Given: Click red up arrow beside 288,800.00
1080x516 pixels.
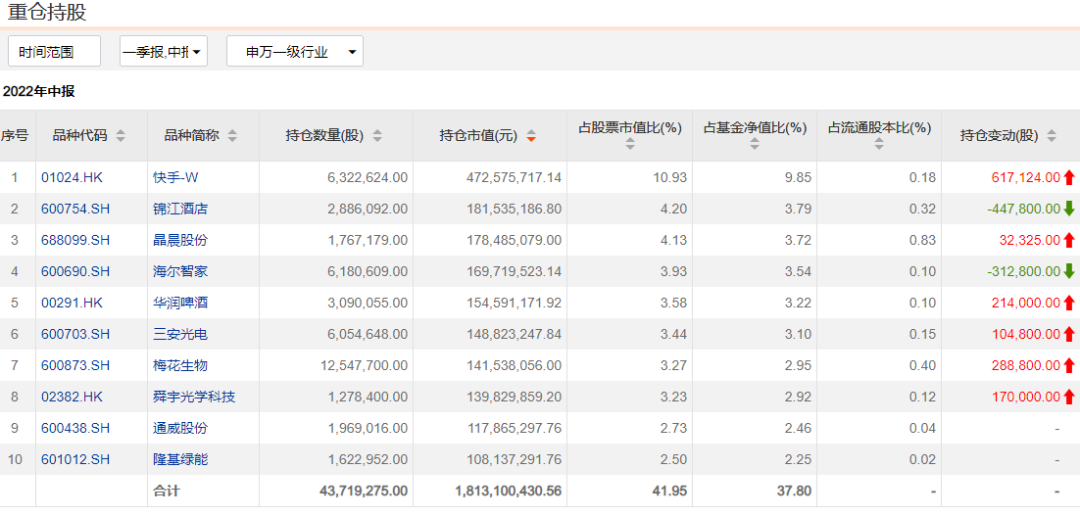Looking at the screenshot, I should 1069,366.
